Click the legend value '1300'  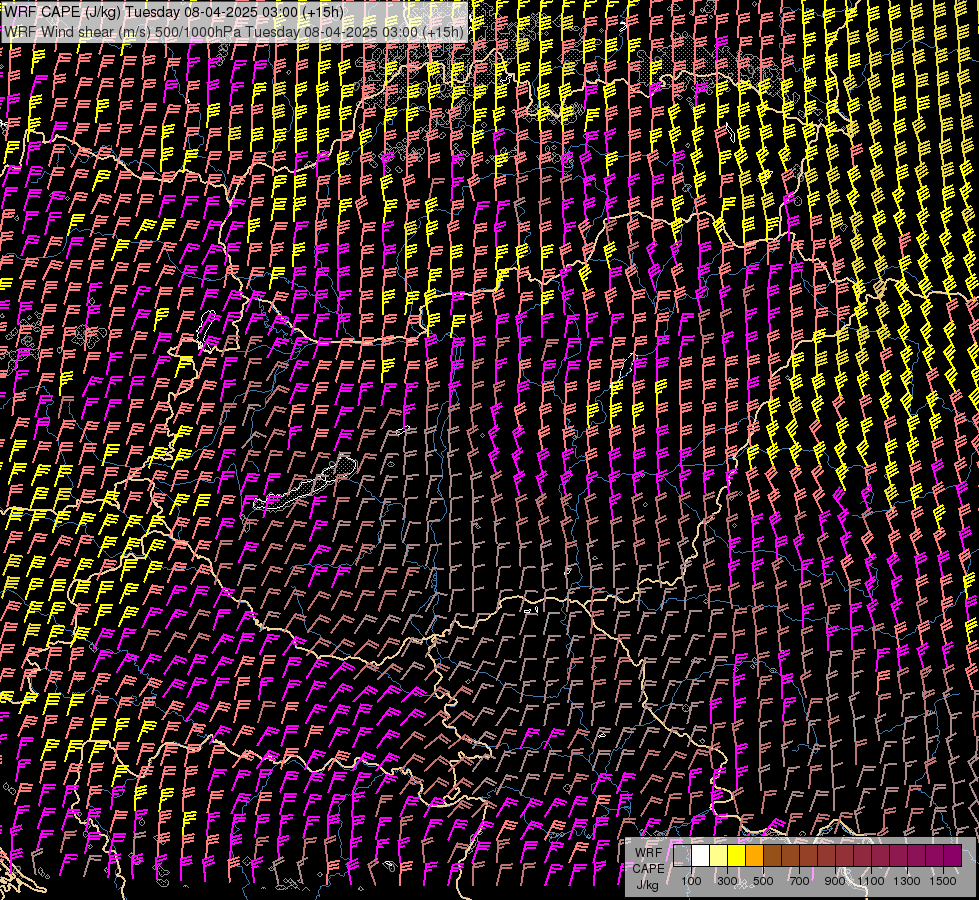tap(907, 881)
